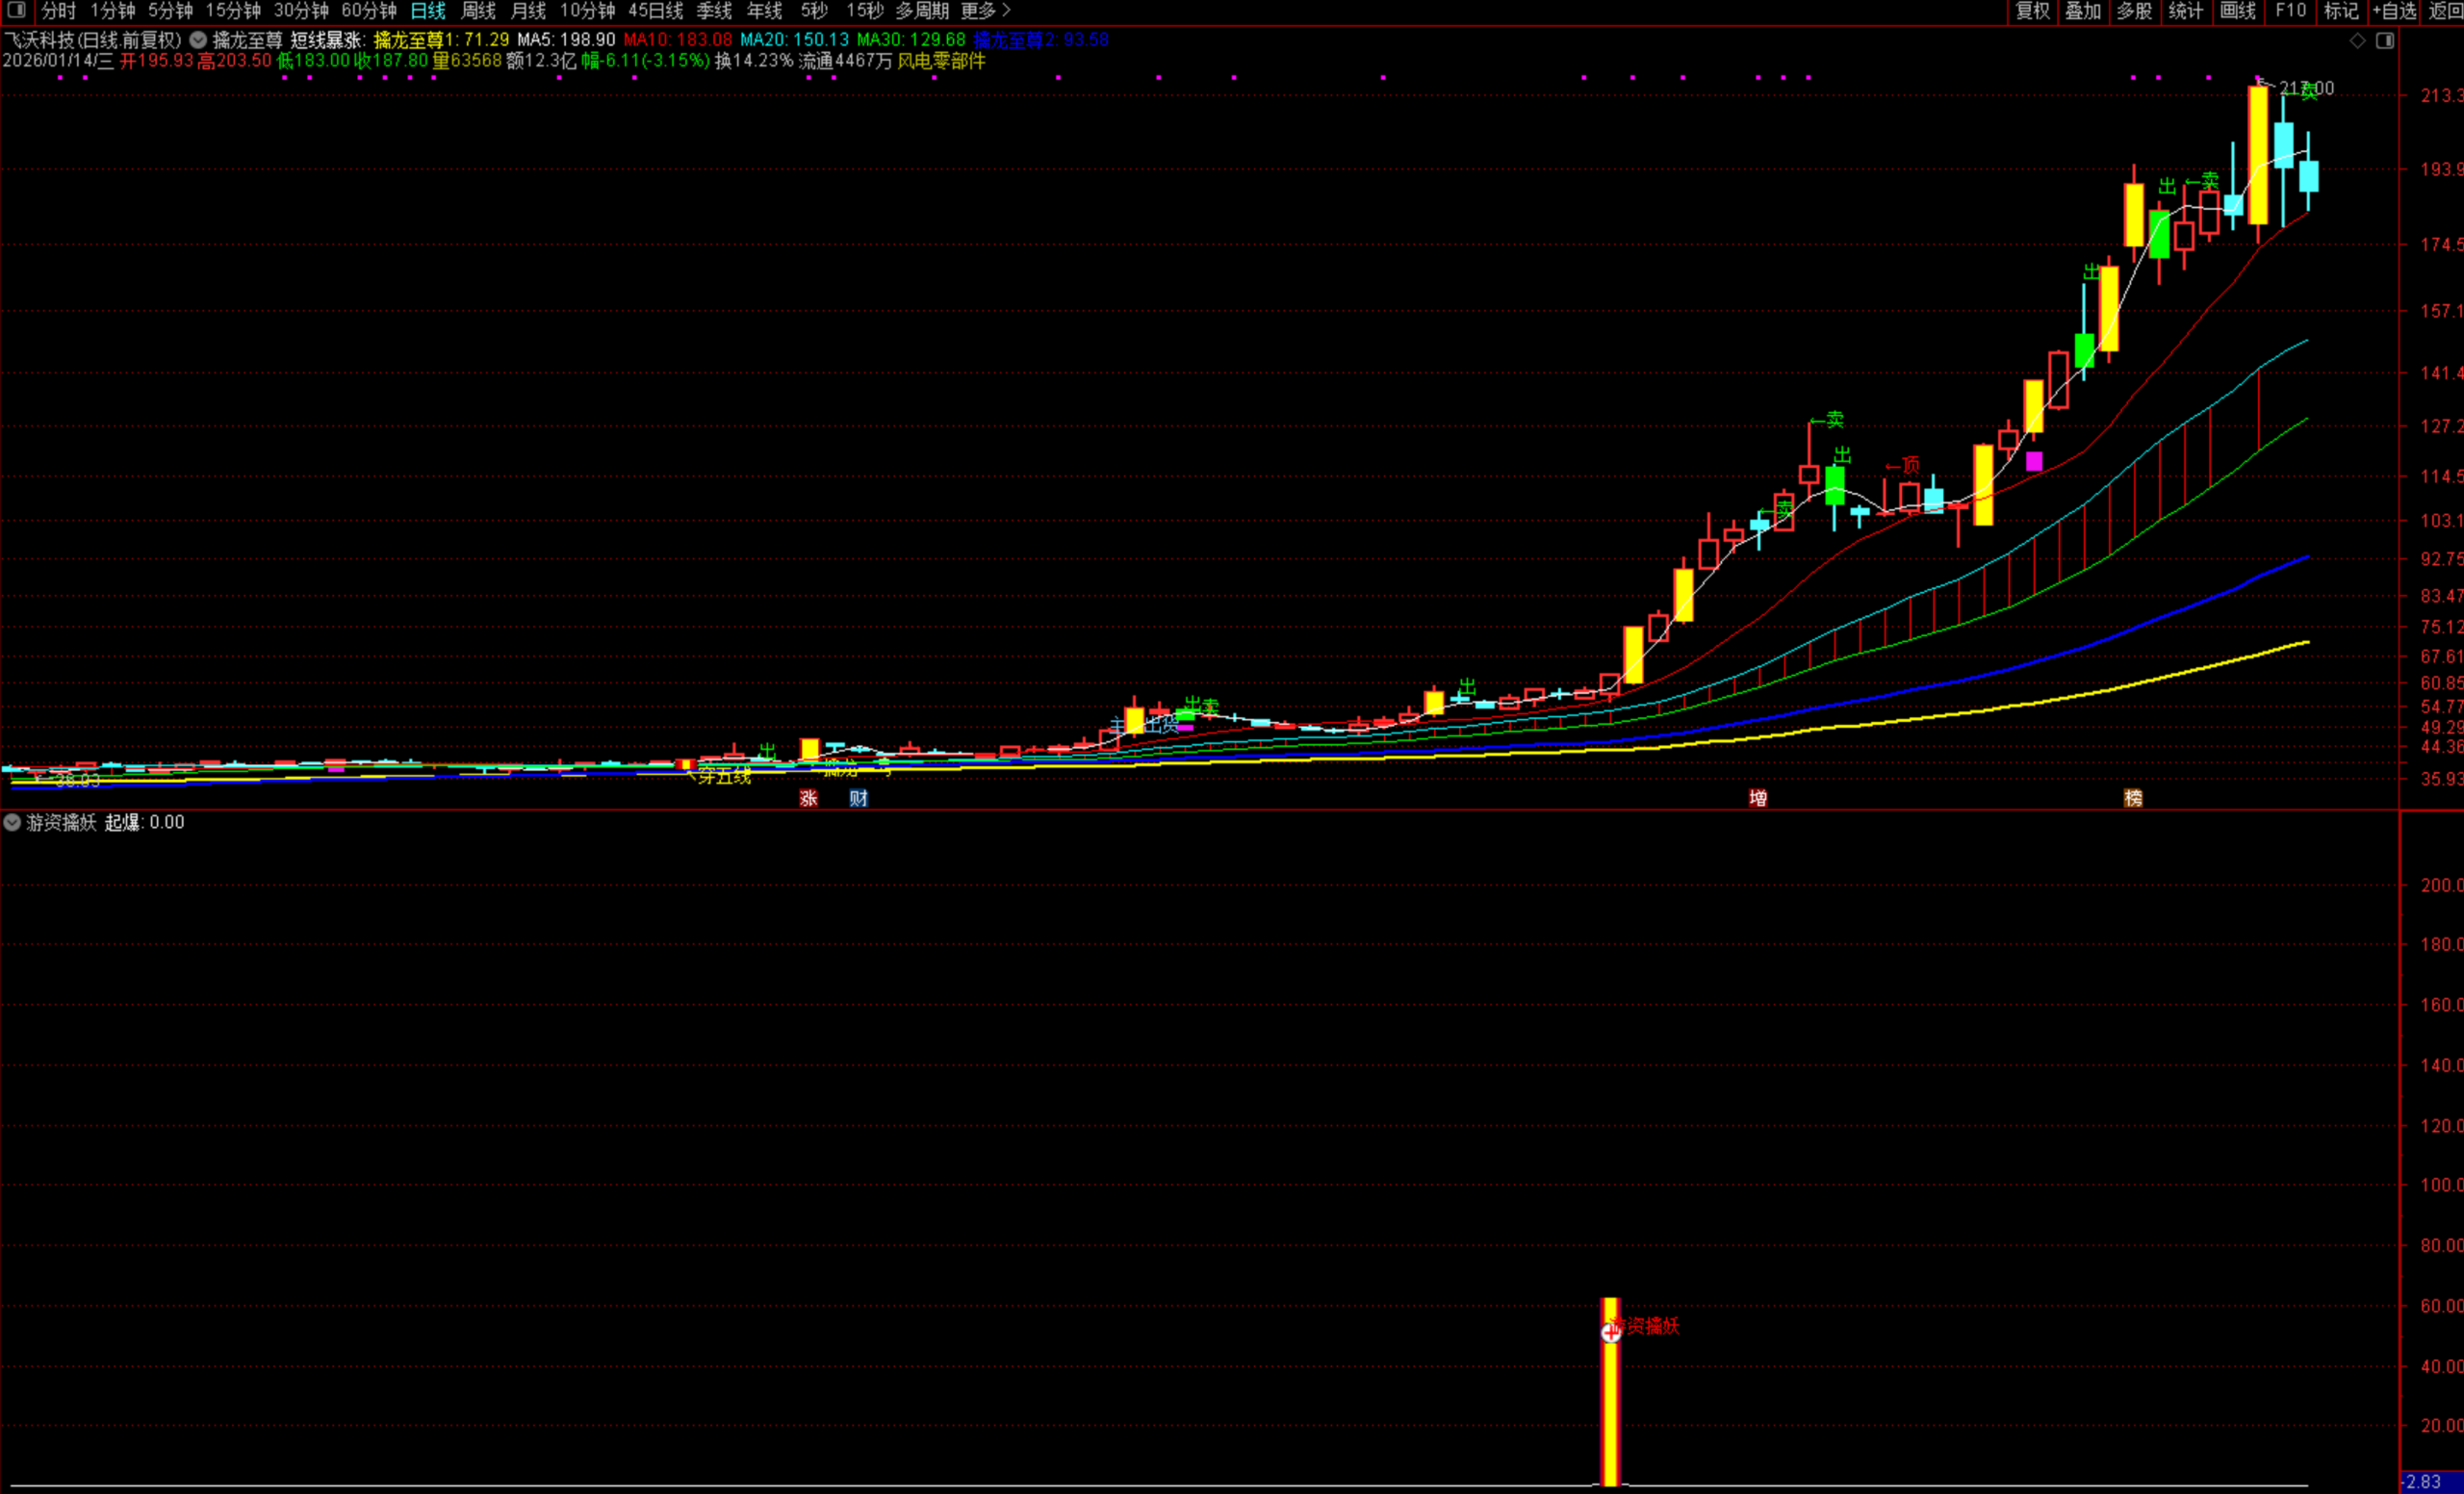Switch to 60分钟 period tab

[369, 10]
